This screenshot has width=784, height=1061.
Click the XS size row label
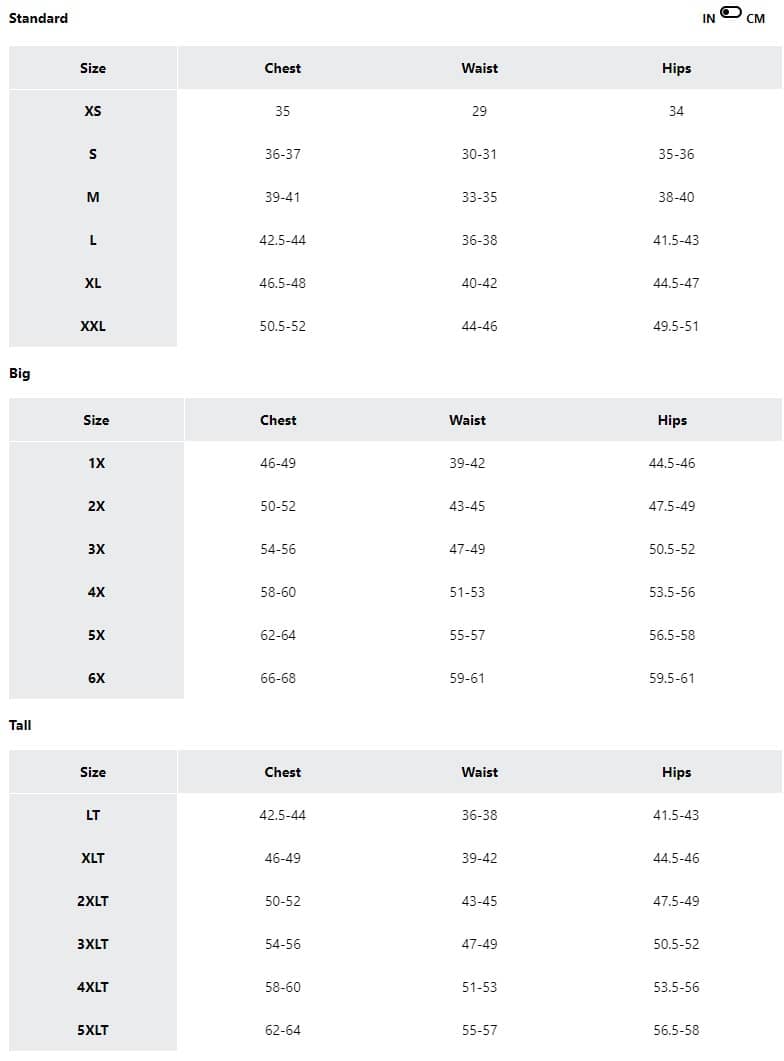pyautogui.click(x=93, y=111)
